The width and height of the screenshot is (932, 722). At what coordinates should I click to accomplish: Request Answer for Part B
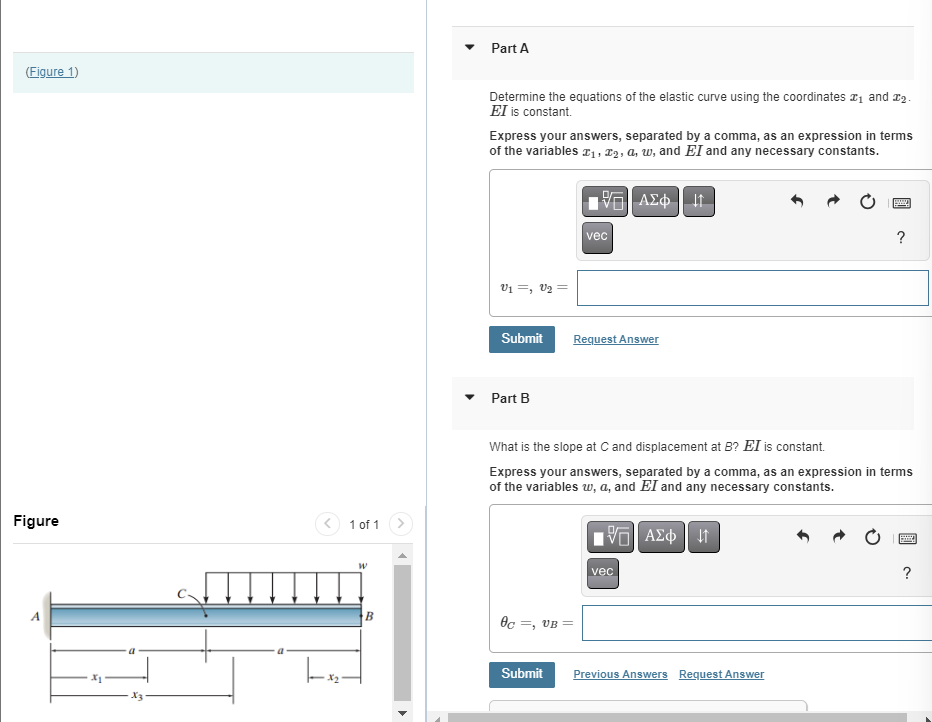coord(722,674)
